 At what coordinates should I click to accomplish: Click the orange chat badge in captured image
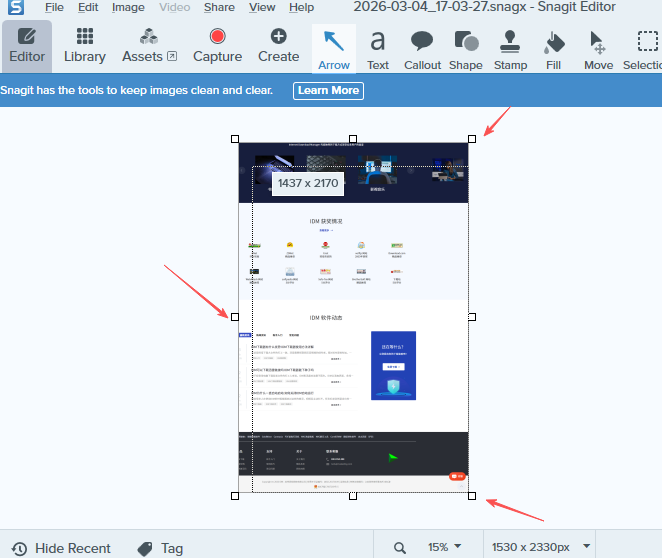tap(457, 476)
